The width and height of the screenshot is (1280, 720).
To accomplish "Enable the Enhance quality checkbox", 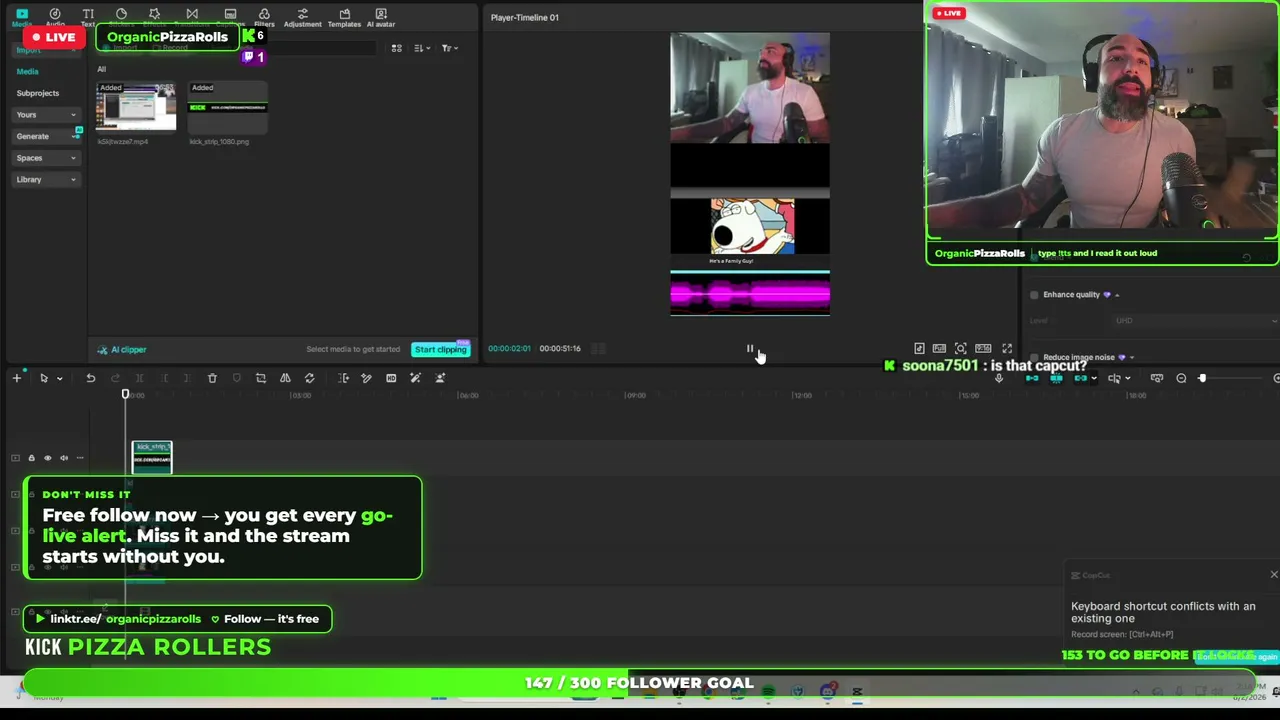I will [1034, 295].
